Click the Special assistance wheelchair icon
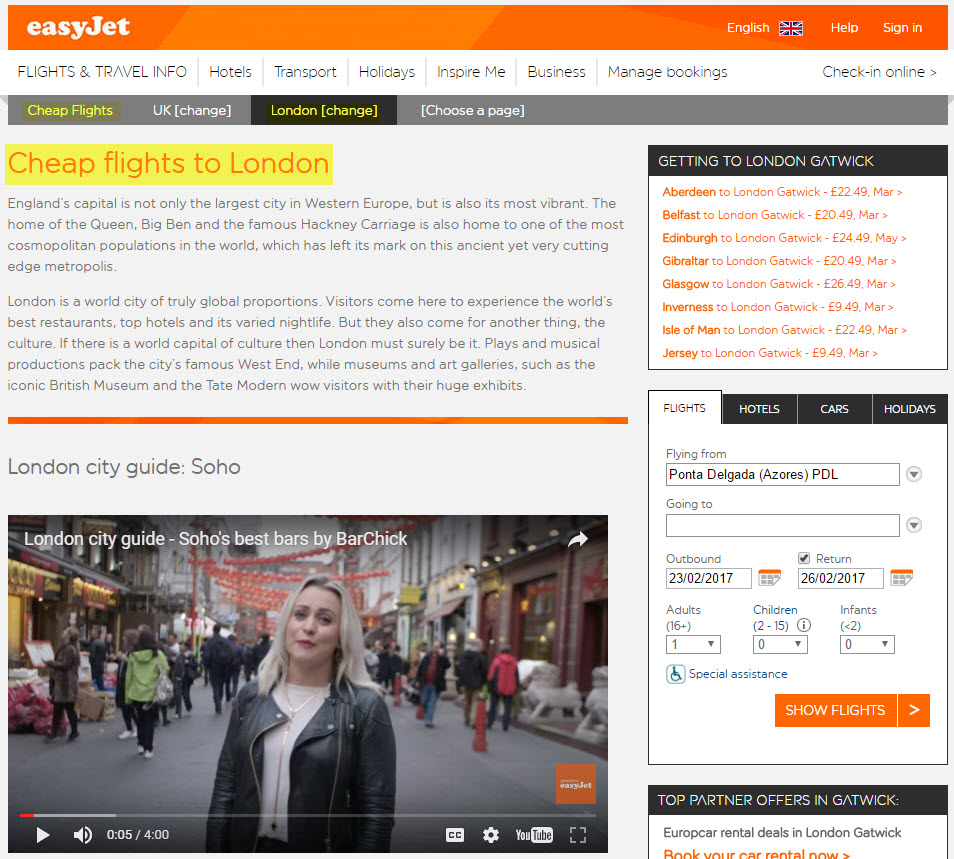 (675, 674)
